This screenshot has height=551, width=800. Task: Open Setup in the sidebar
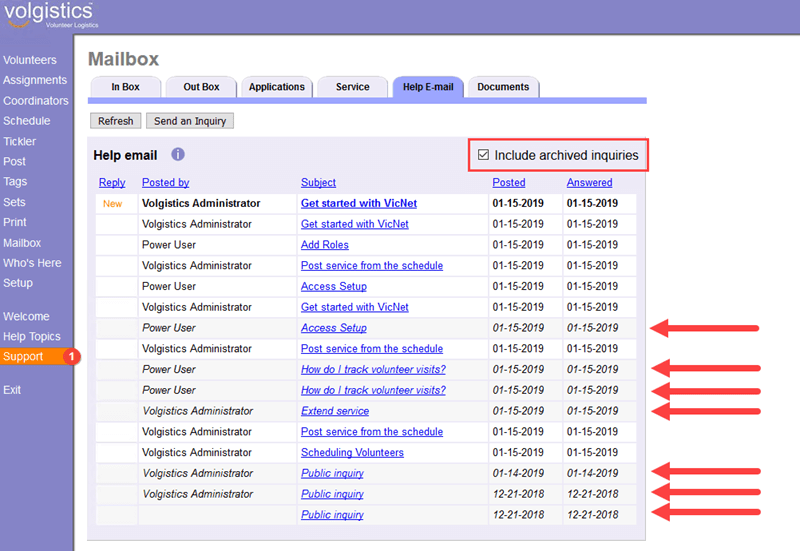18,283
